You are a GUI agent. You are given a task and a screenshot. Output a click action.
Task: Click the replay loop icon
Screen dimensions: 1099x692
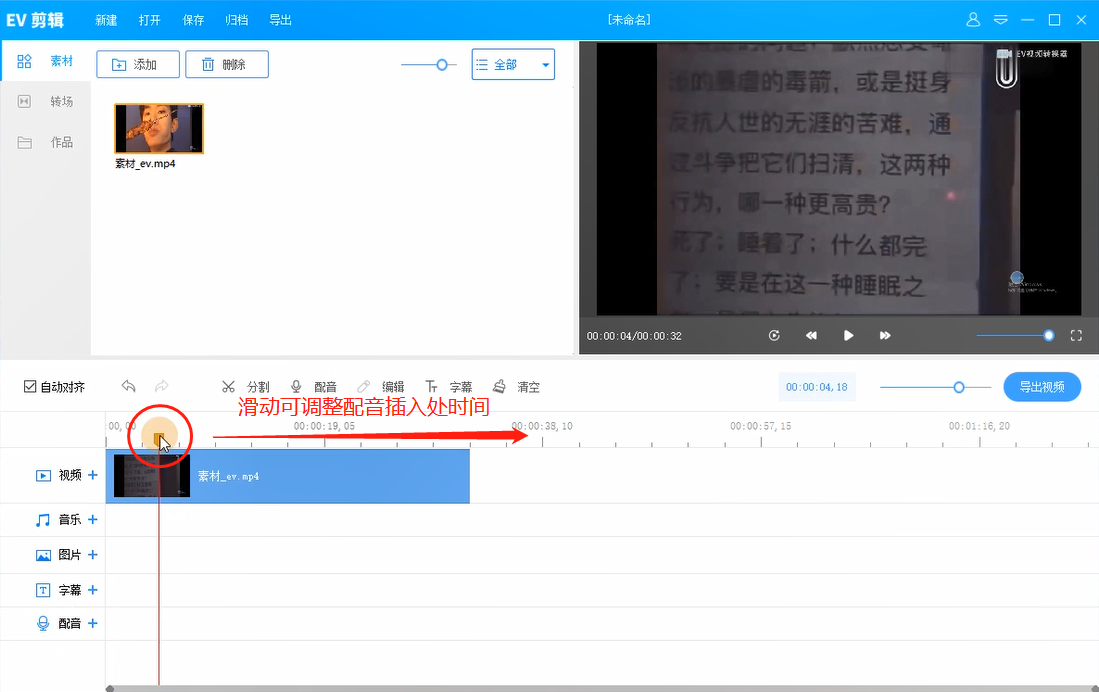pos(774,336)
